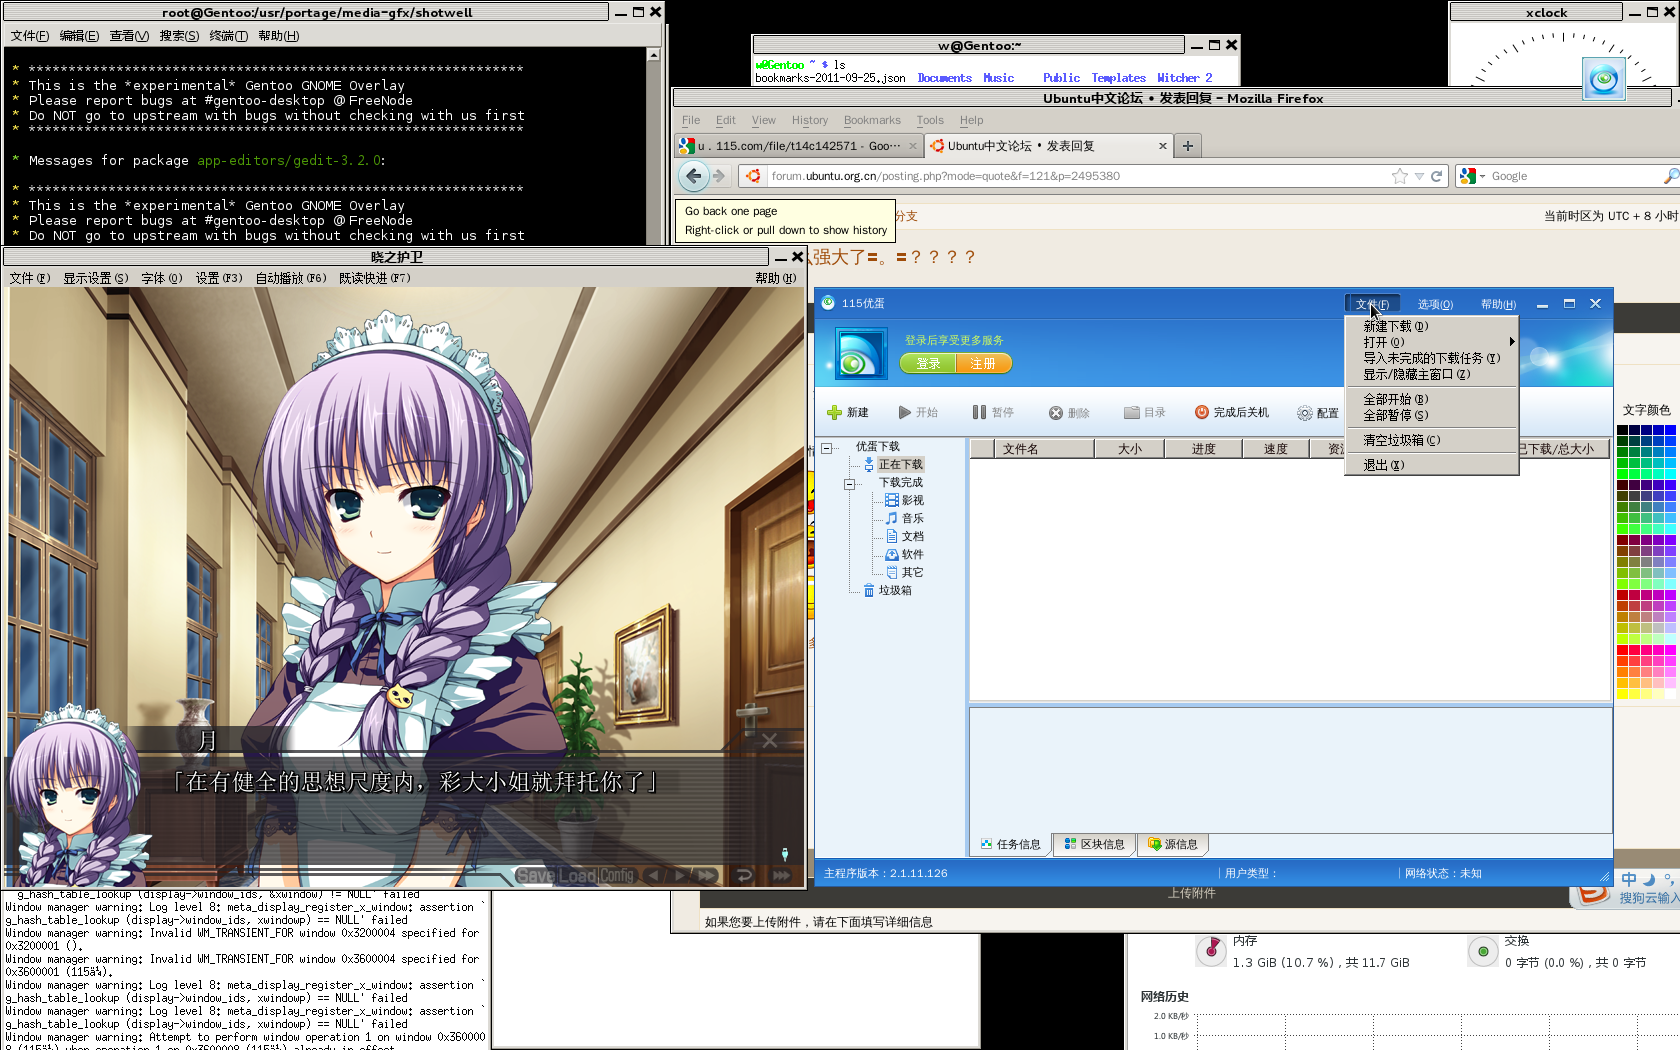Click Load in the game control bar
The image size is (1680, 1050).
point(577,876)
